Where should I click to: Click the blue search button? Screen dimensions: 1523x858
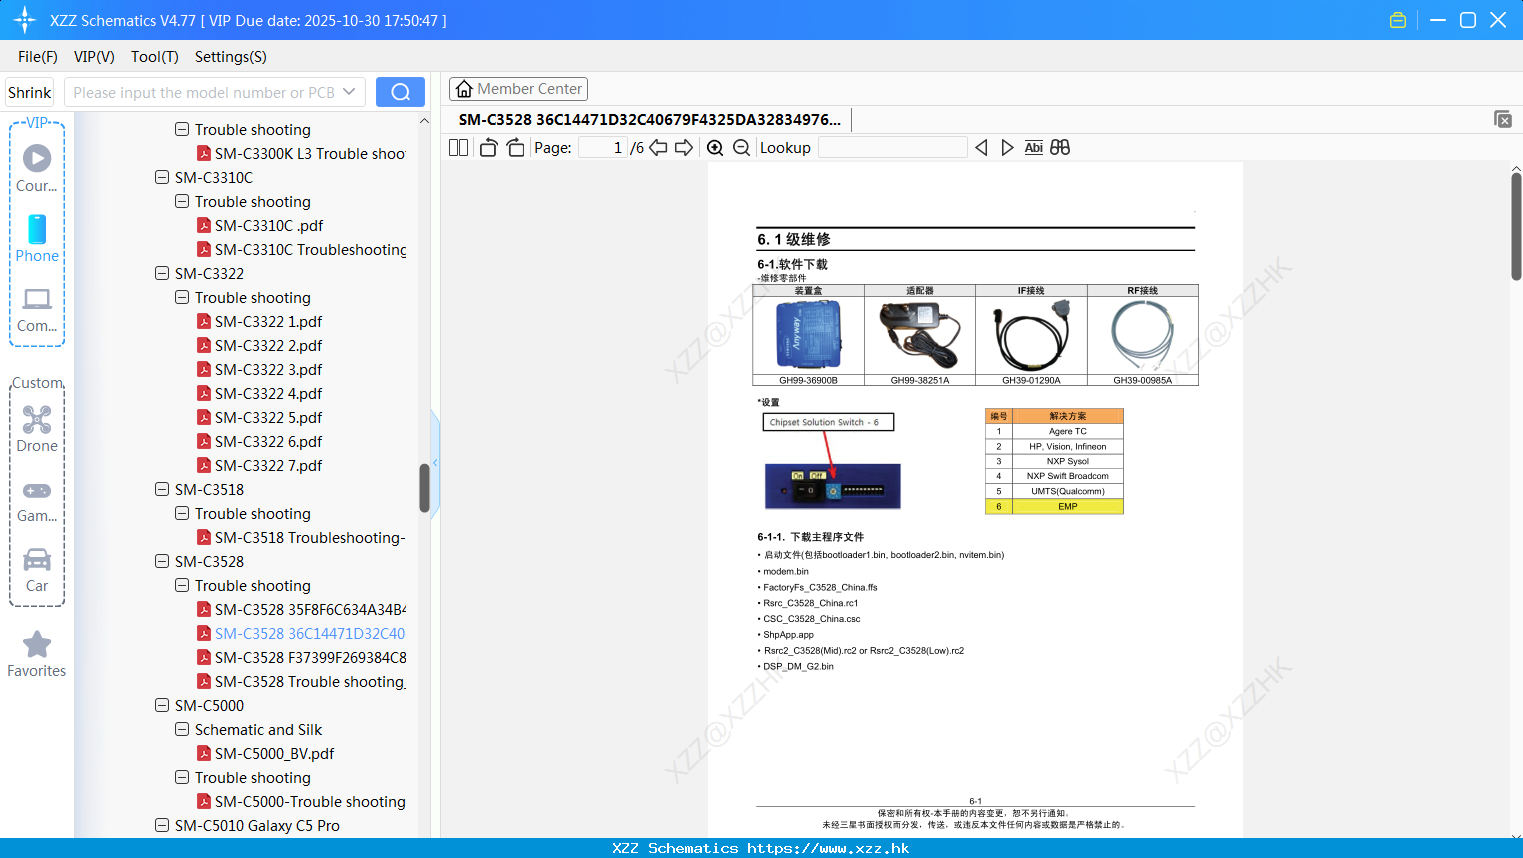click(x=400, y=92)
